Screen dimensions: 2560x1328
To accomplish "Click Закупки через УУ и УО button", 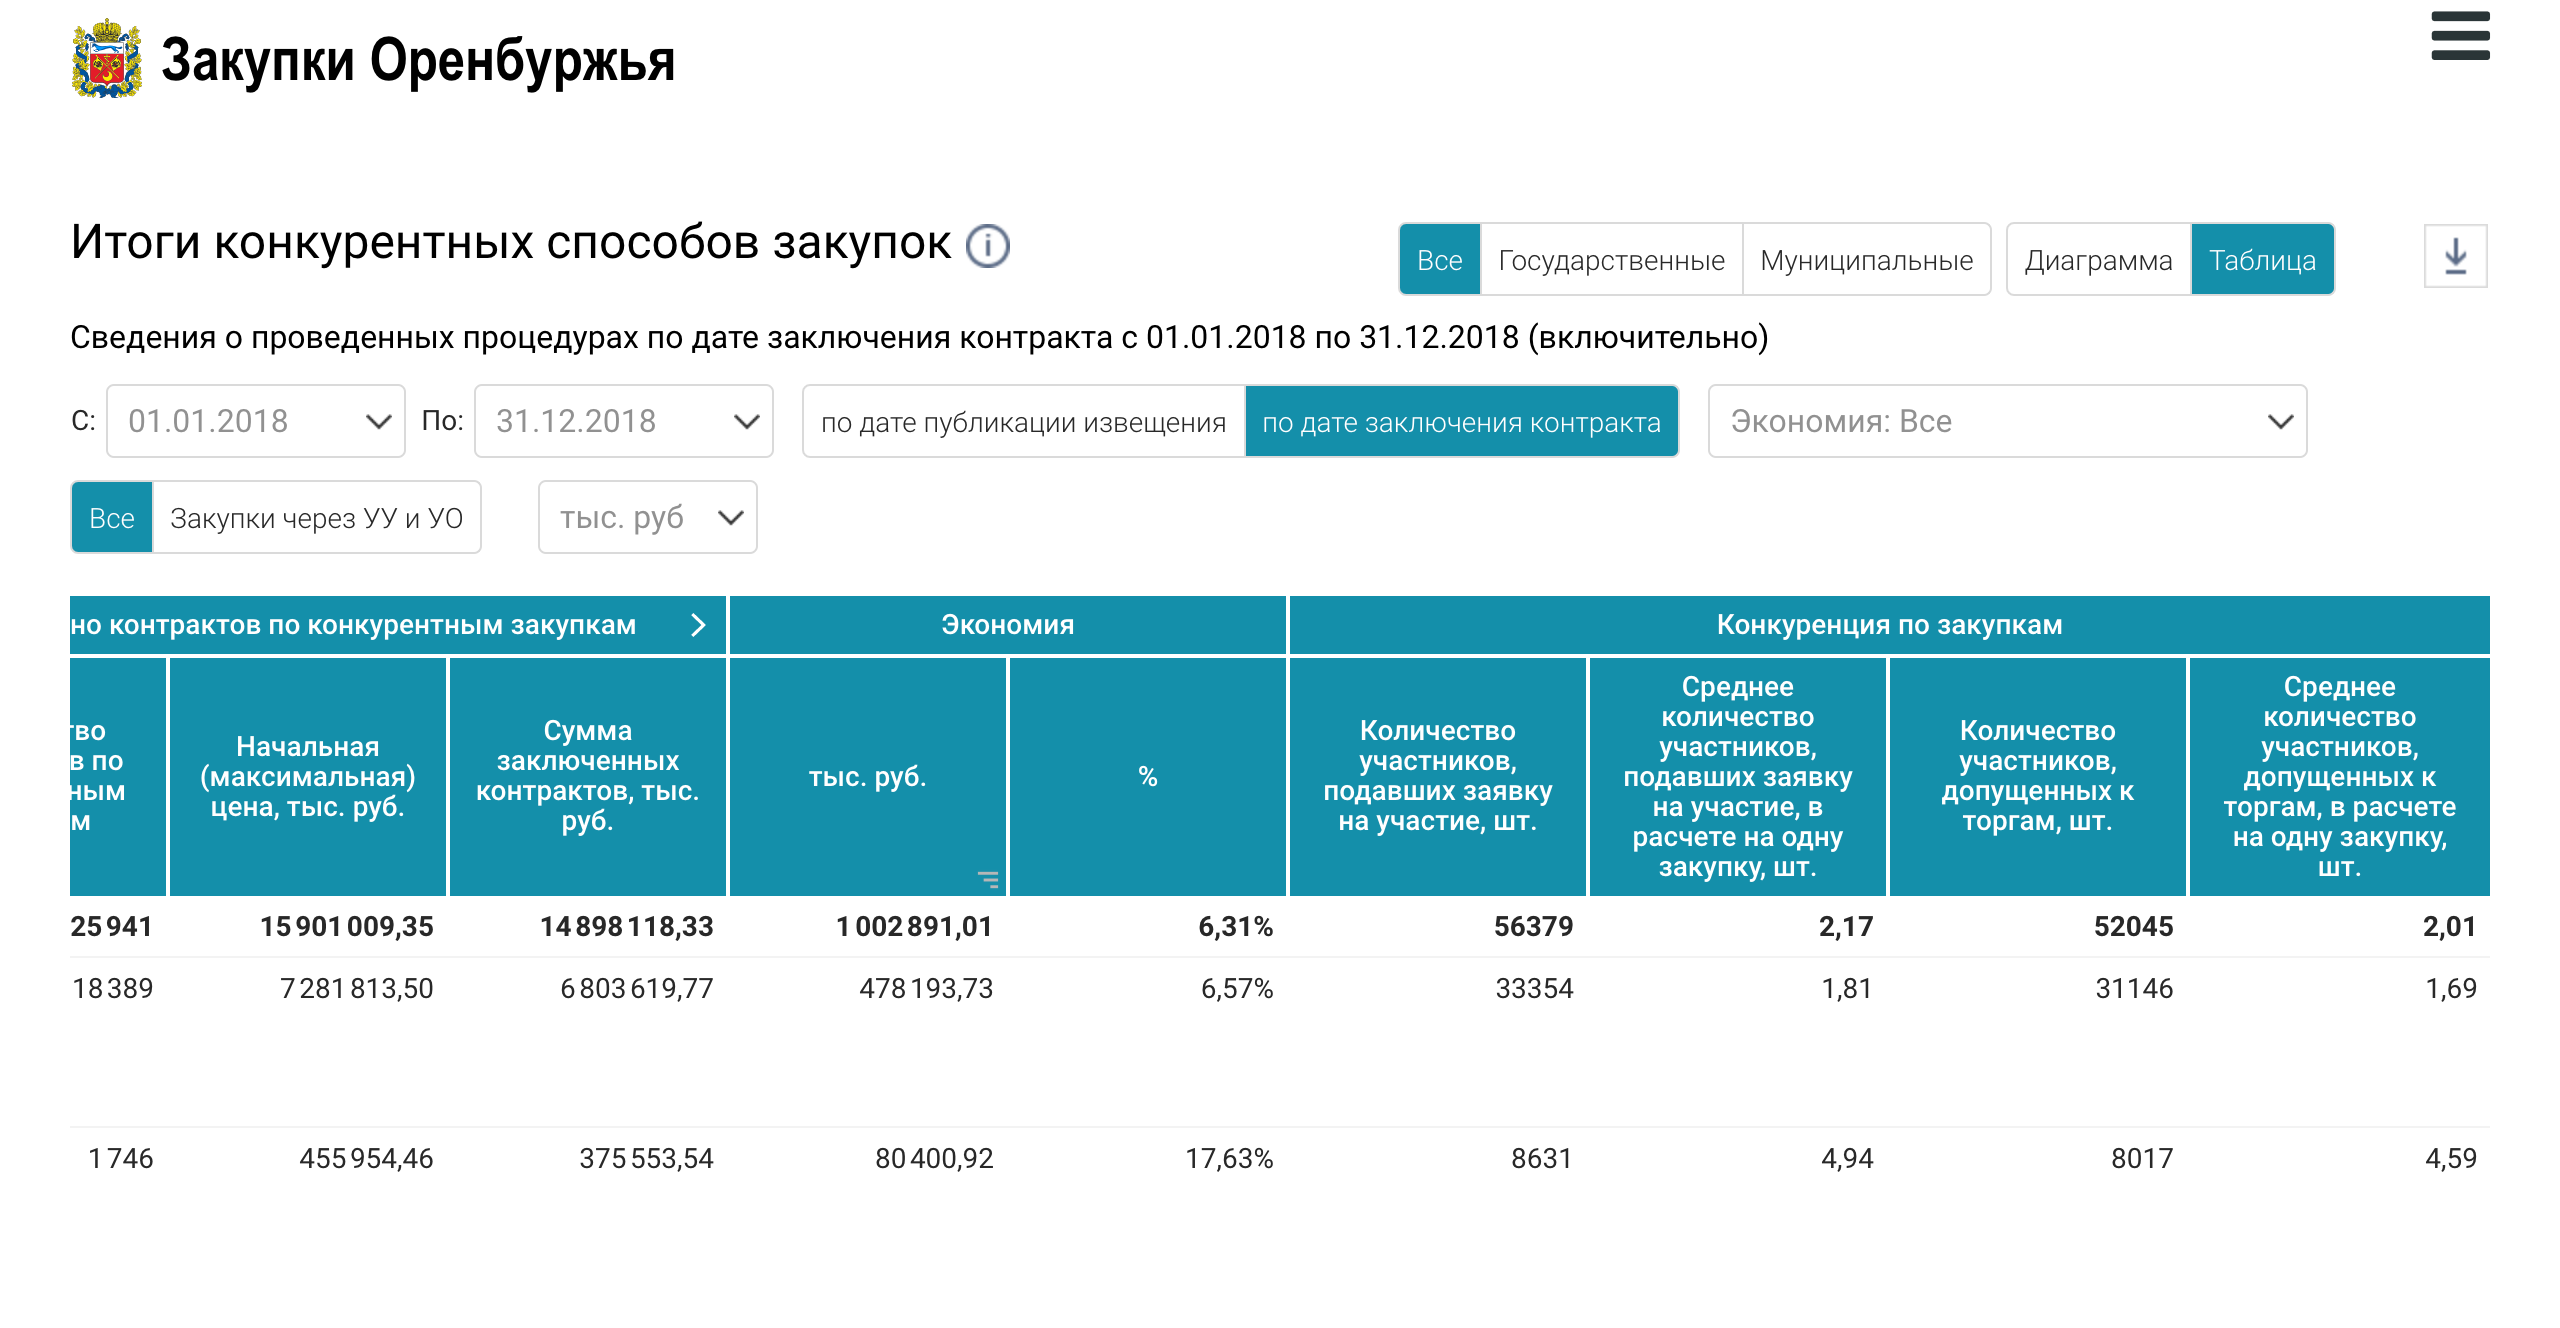I will click(316, 518).
